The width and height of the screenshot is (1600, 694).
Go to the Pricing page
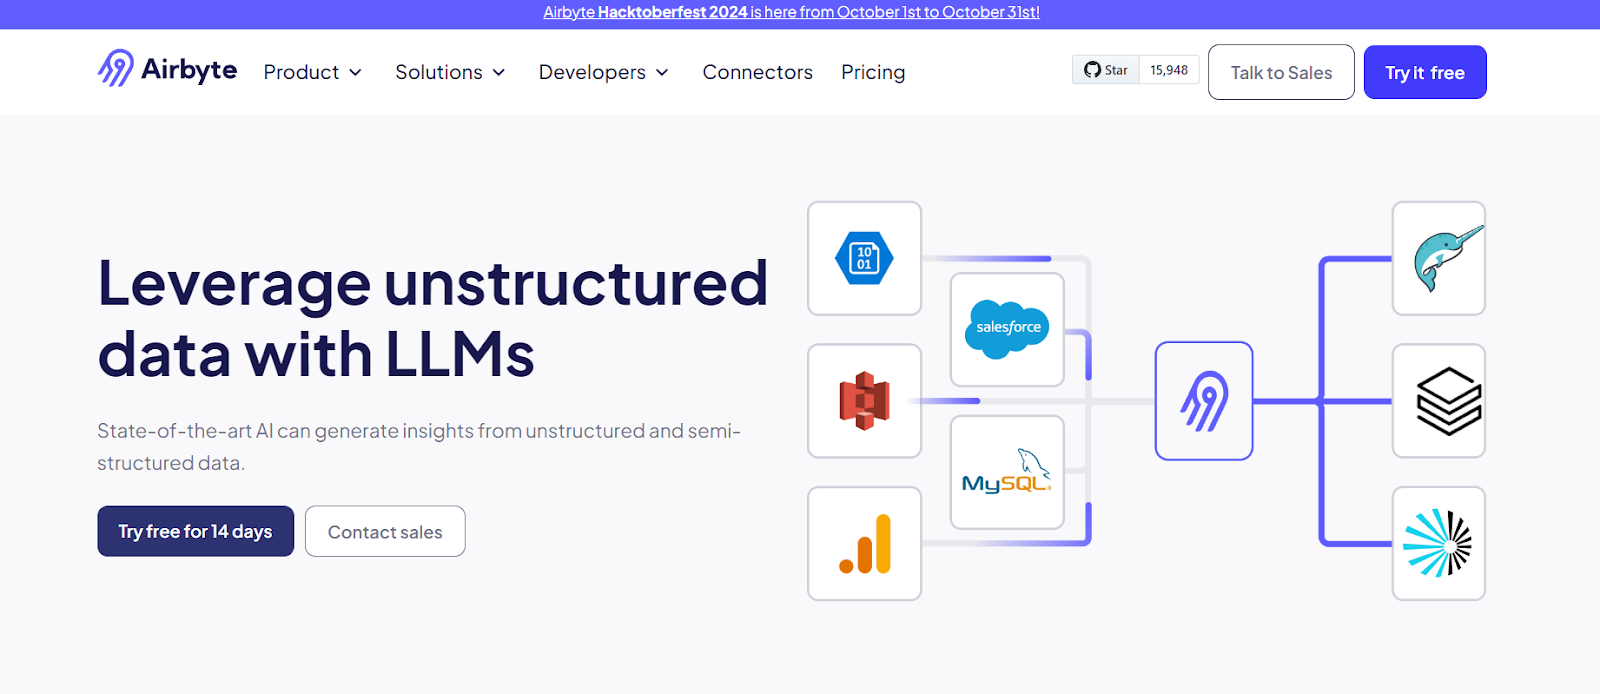pyautogui.click(x=873, y=72)
